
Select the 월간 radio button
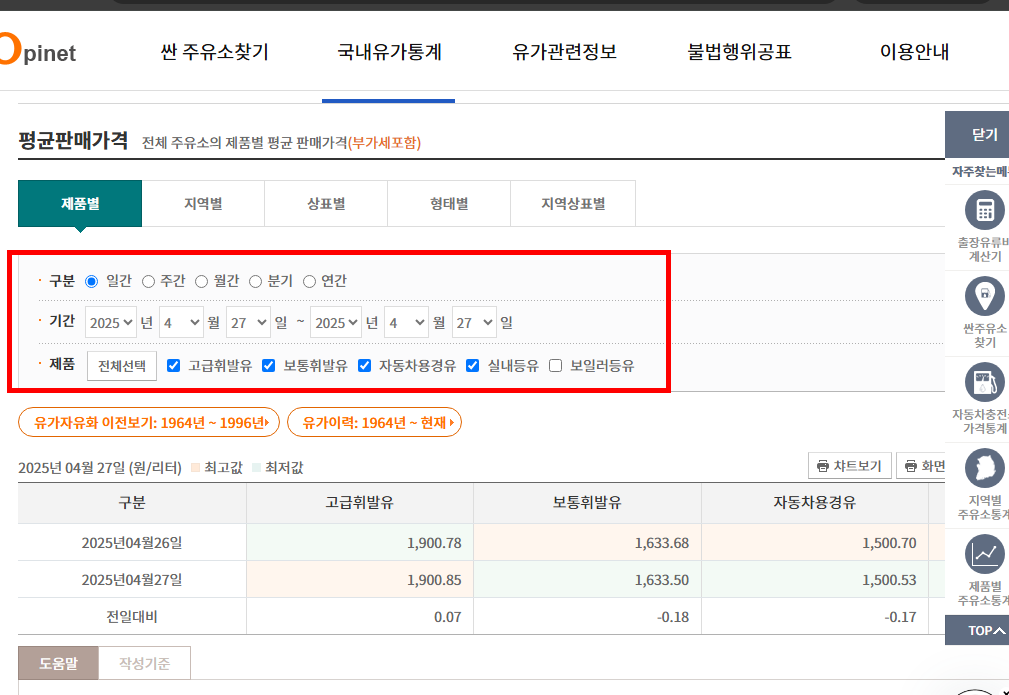pos(201,281)
